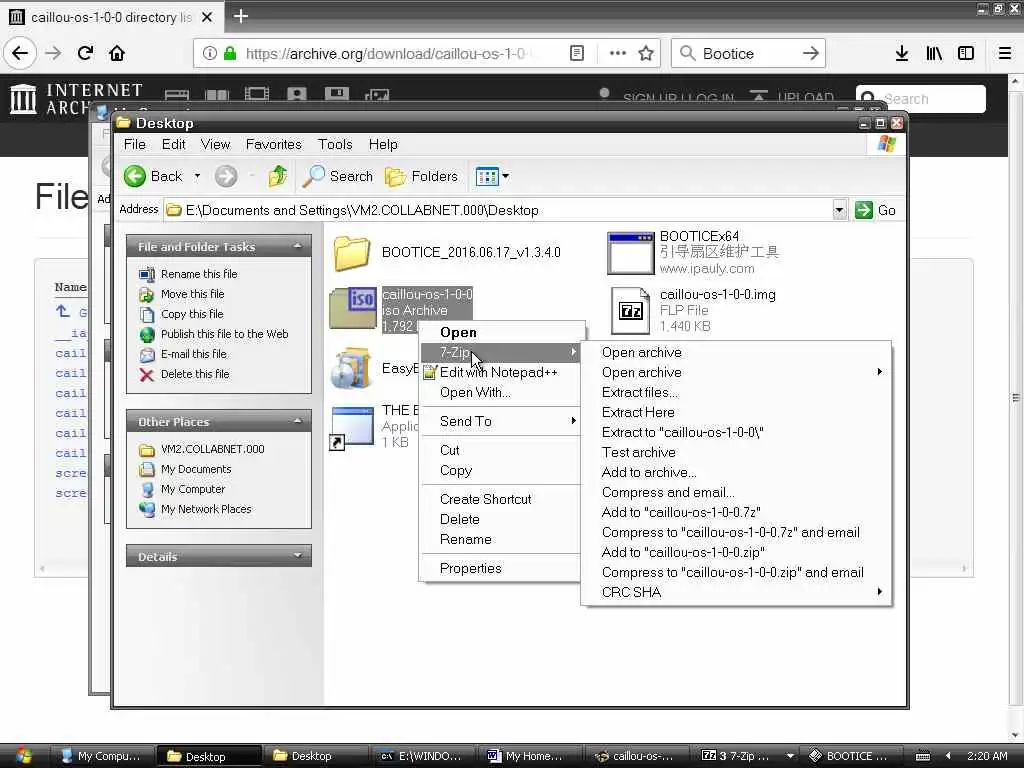Image resolution: width=1024 pixels, height=768 pixels.
Task: Click the Windows Start orb
Action: tap(22, 756)
